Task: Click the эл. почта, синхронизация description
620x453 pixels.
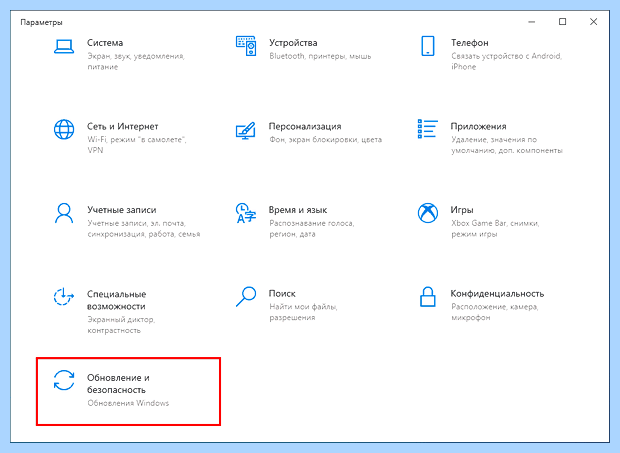Action: coord(144,228)
